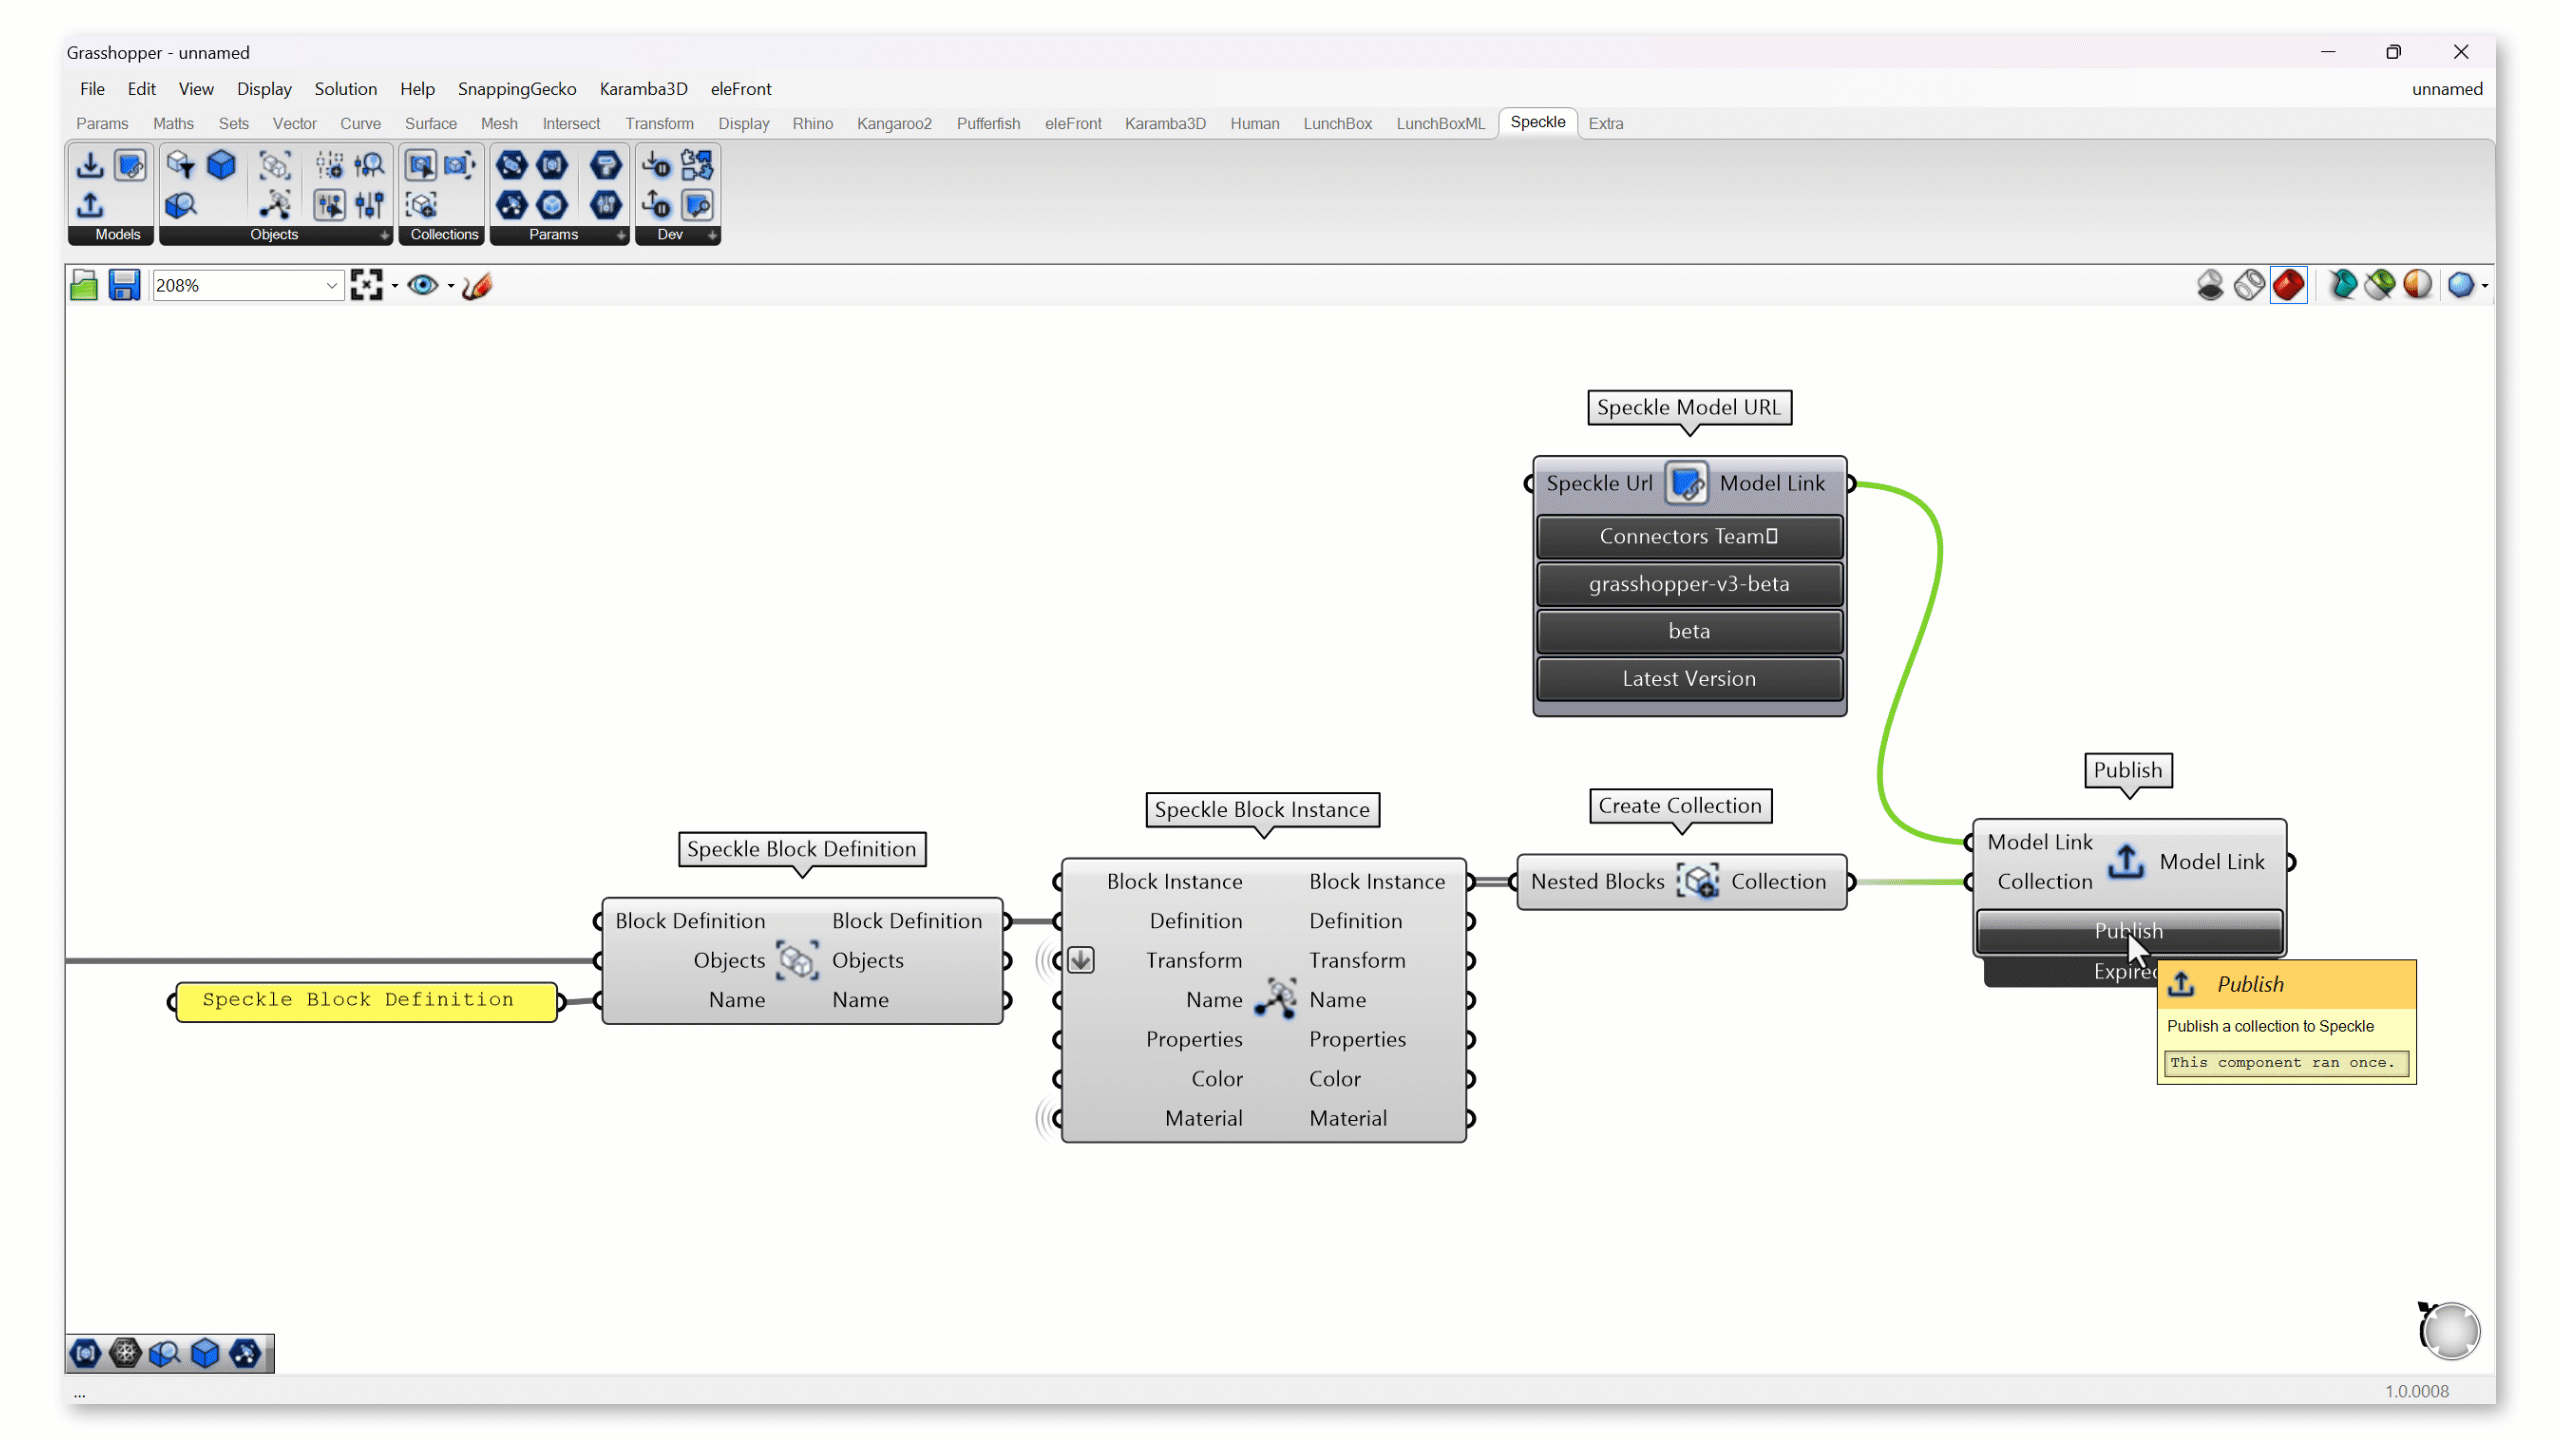
Task: Click the beta model selector button
Action: (x=1689, y=631)
